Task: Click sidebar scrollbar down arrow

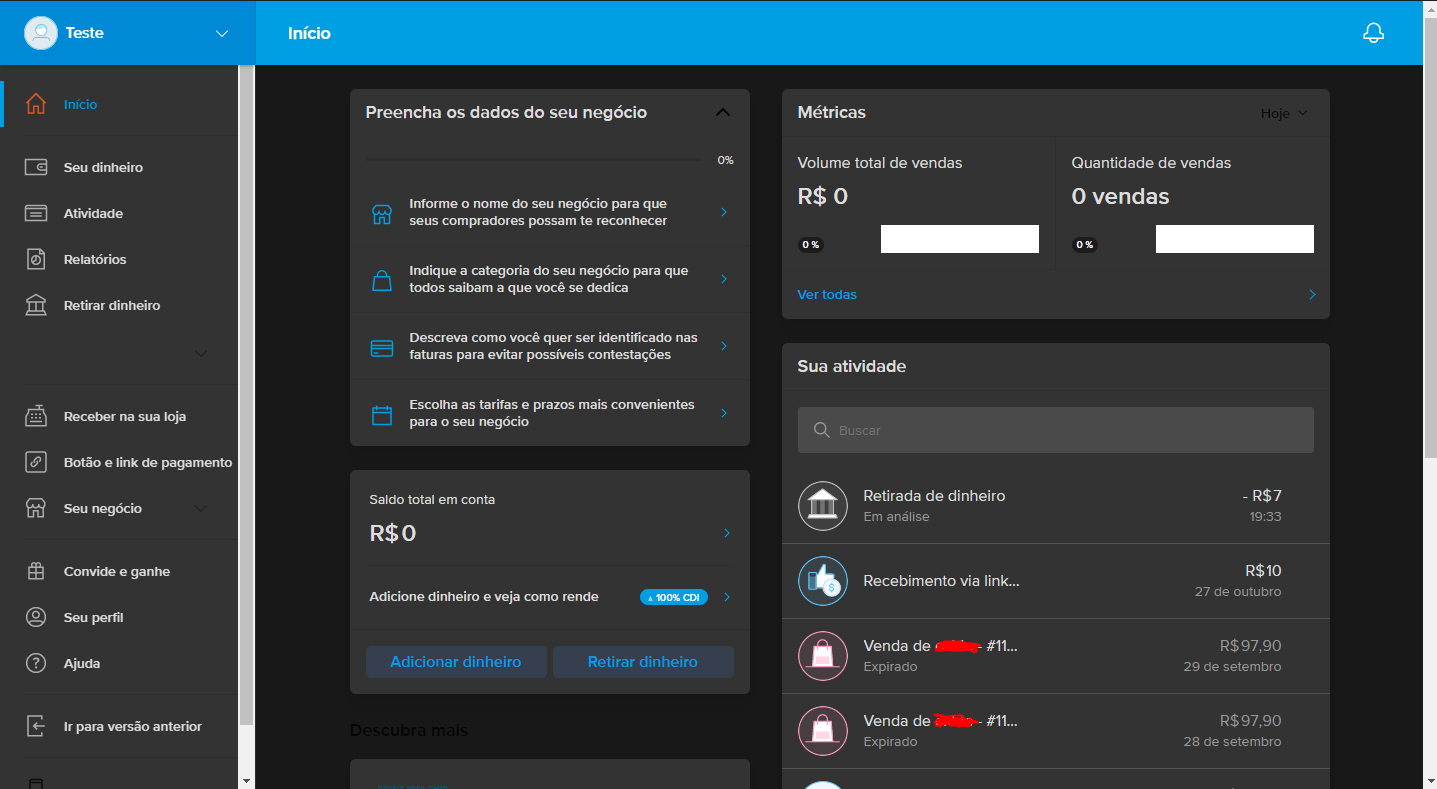Action: tap(246, 780)
